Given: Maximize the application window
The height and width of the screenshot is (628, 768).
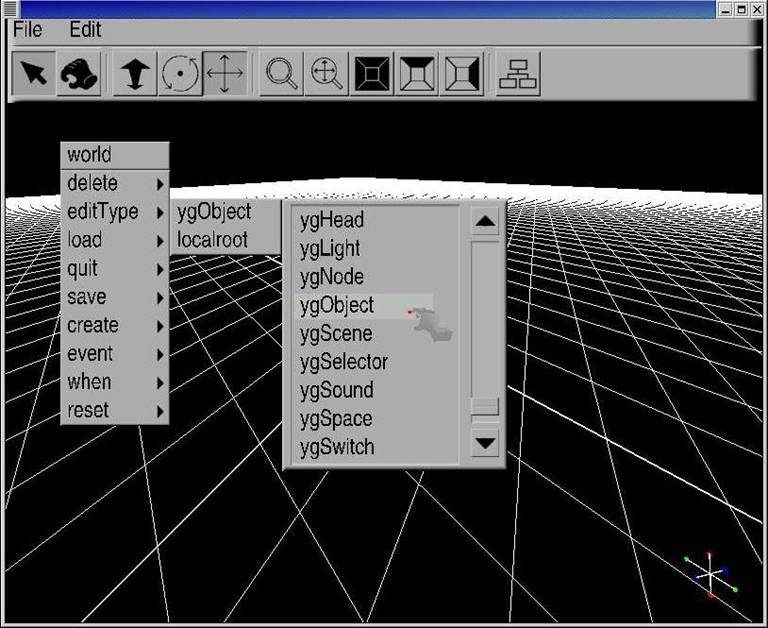Looking at the screenshot, I should click(742, 9).
